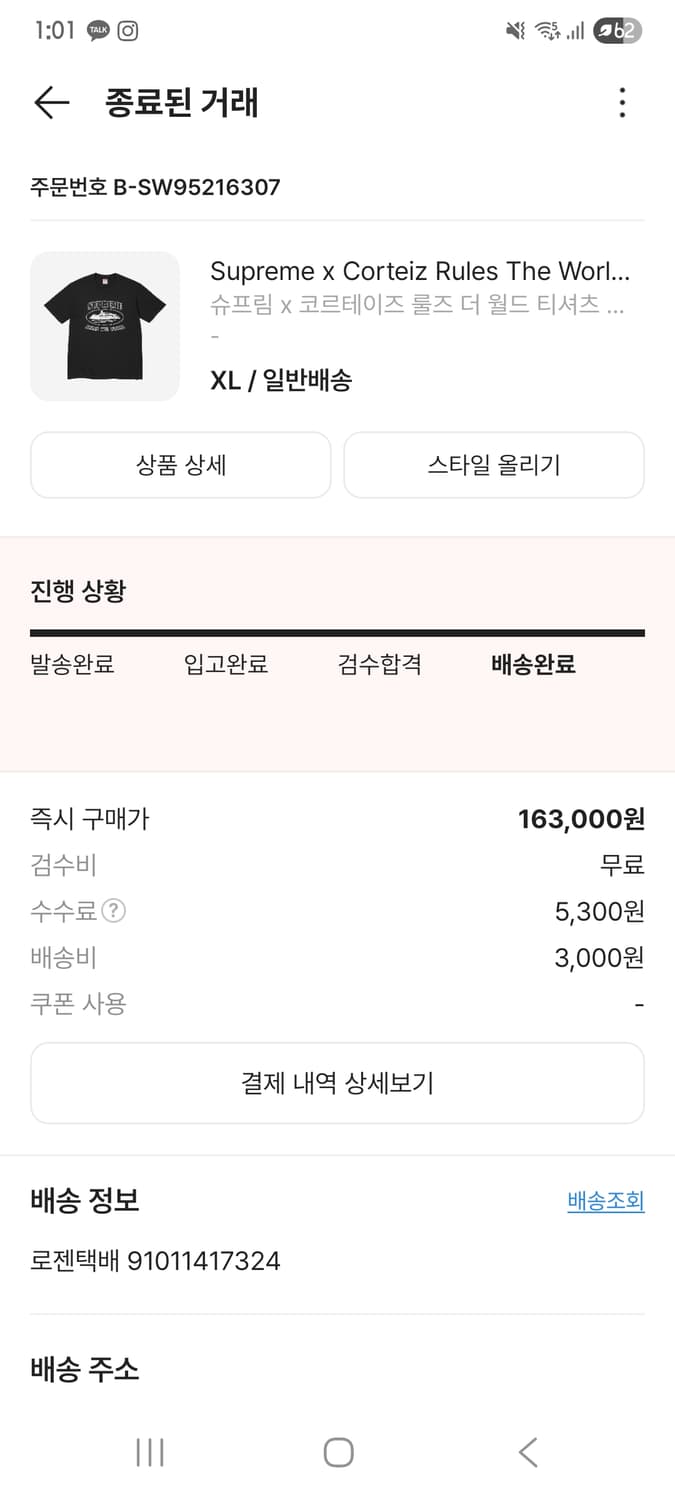Tap the 상품 상세 button
Viewport: 675px width, 1500px height.
(x=180, y=465)
